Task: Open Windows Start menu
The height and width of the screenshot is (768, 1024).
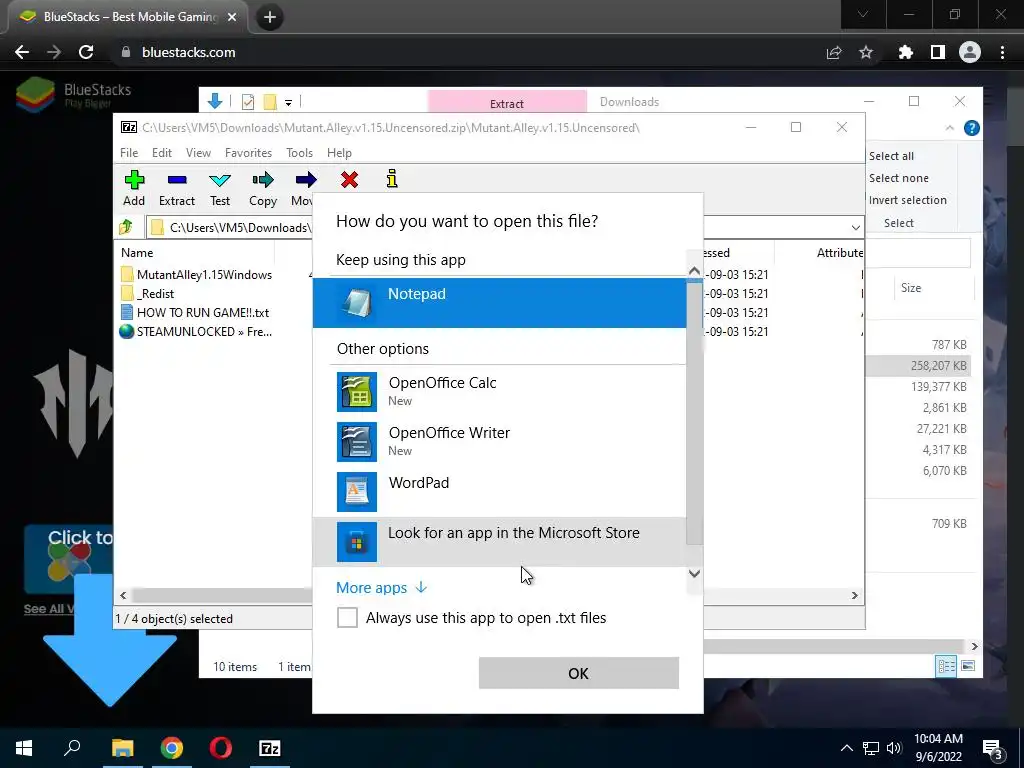Action: coord(24,748)
